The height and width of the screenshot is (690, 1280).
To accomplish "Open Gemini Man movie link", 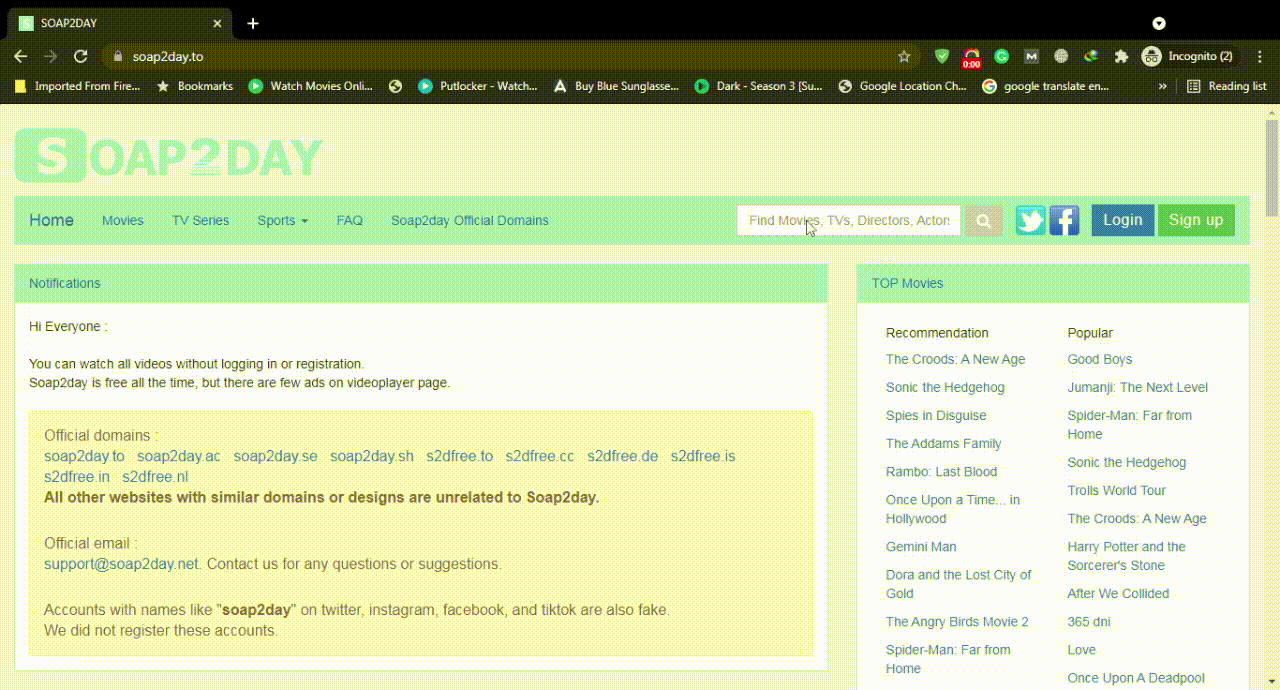I will (x=921, y=547).
